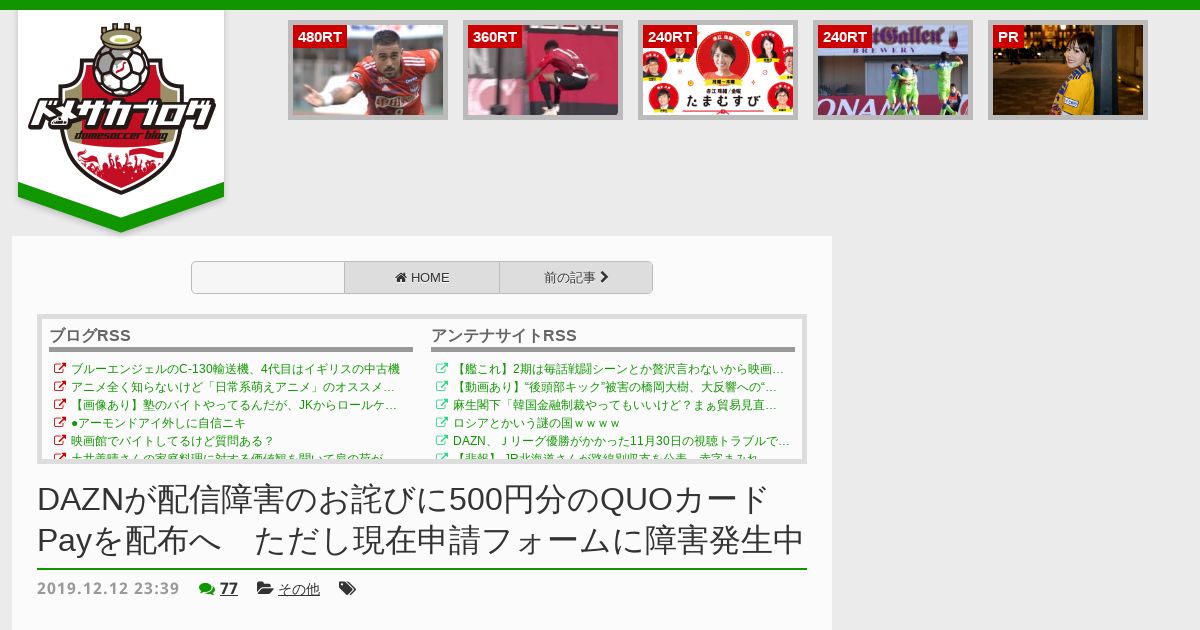
Task: Click the ドメサカブログ site logo
Action: (x=121, y=108)
